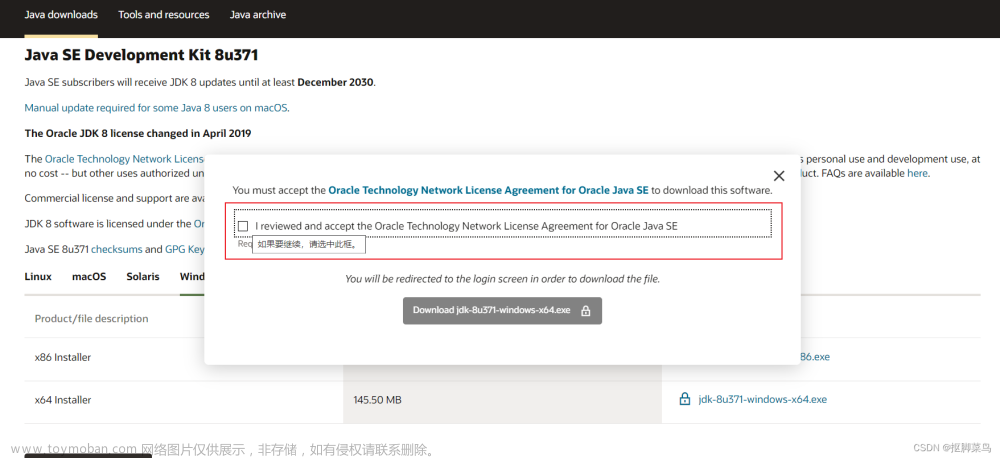Open the checksums link
The image size is (1000, 458).
[117, 249]
